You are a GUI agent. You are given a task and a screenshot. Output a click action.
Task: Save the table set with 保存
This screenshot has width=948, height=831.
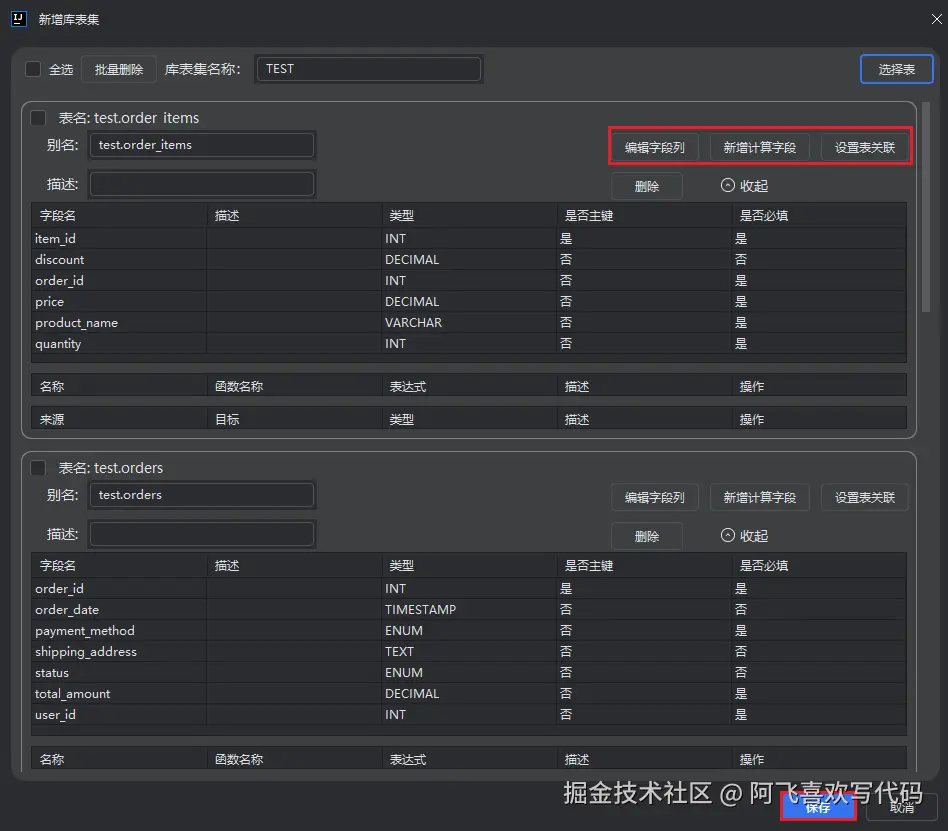tap(818, 807)
